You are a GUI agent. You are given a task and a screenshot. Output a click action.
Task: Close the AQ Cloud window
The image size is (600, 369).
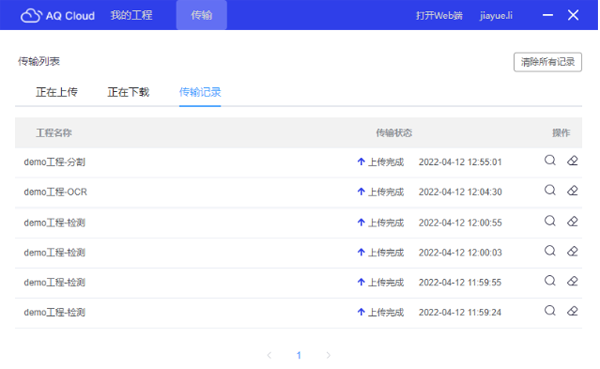pos(573,15)
